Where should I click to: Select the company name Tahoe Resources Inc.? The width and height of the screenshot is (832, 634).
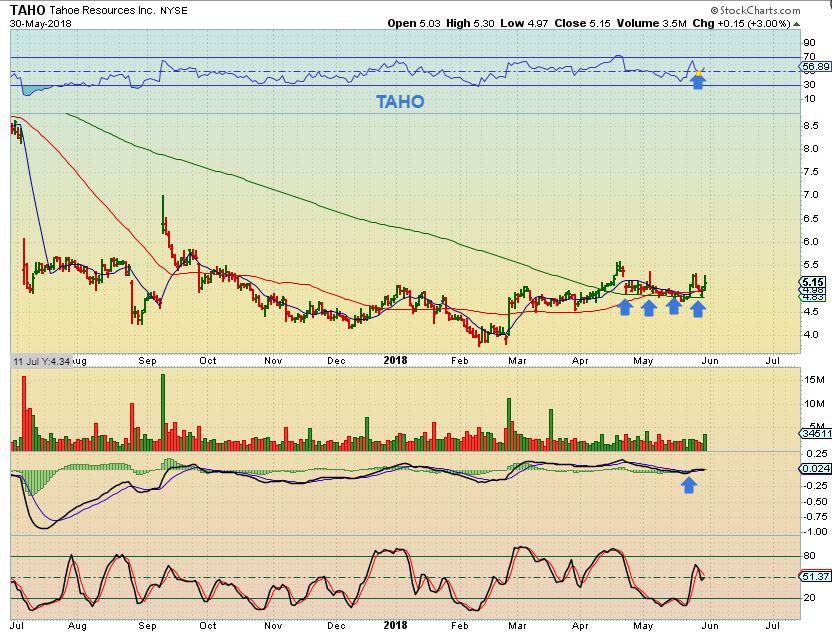click(x=100, y=10)
